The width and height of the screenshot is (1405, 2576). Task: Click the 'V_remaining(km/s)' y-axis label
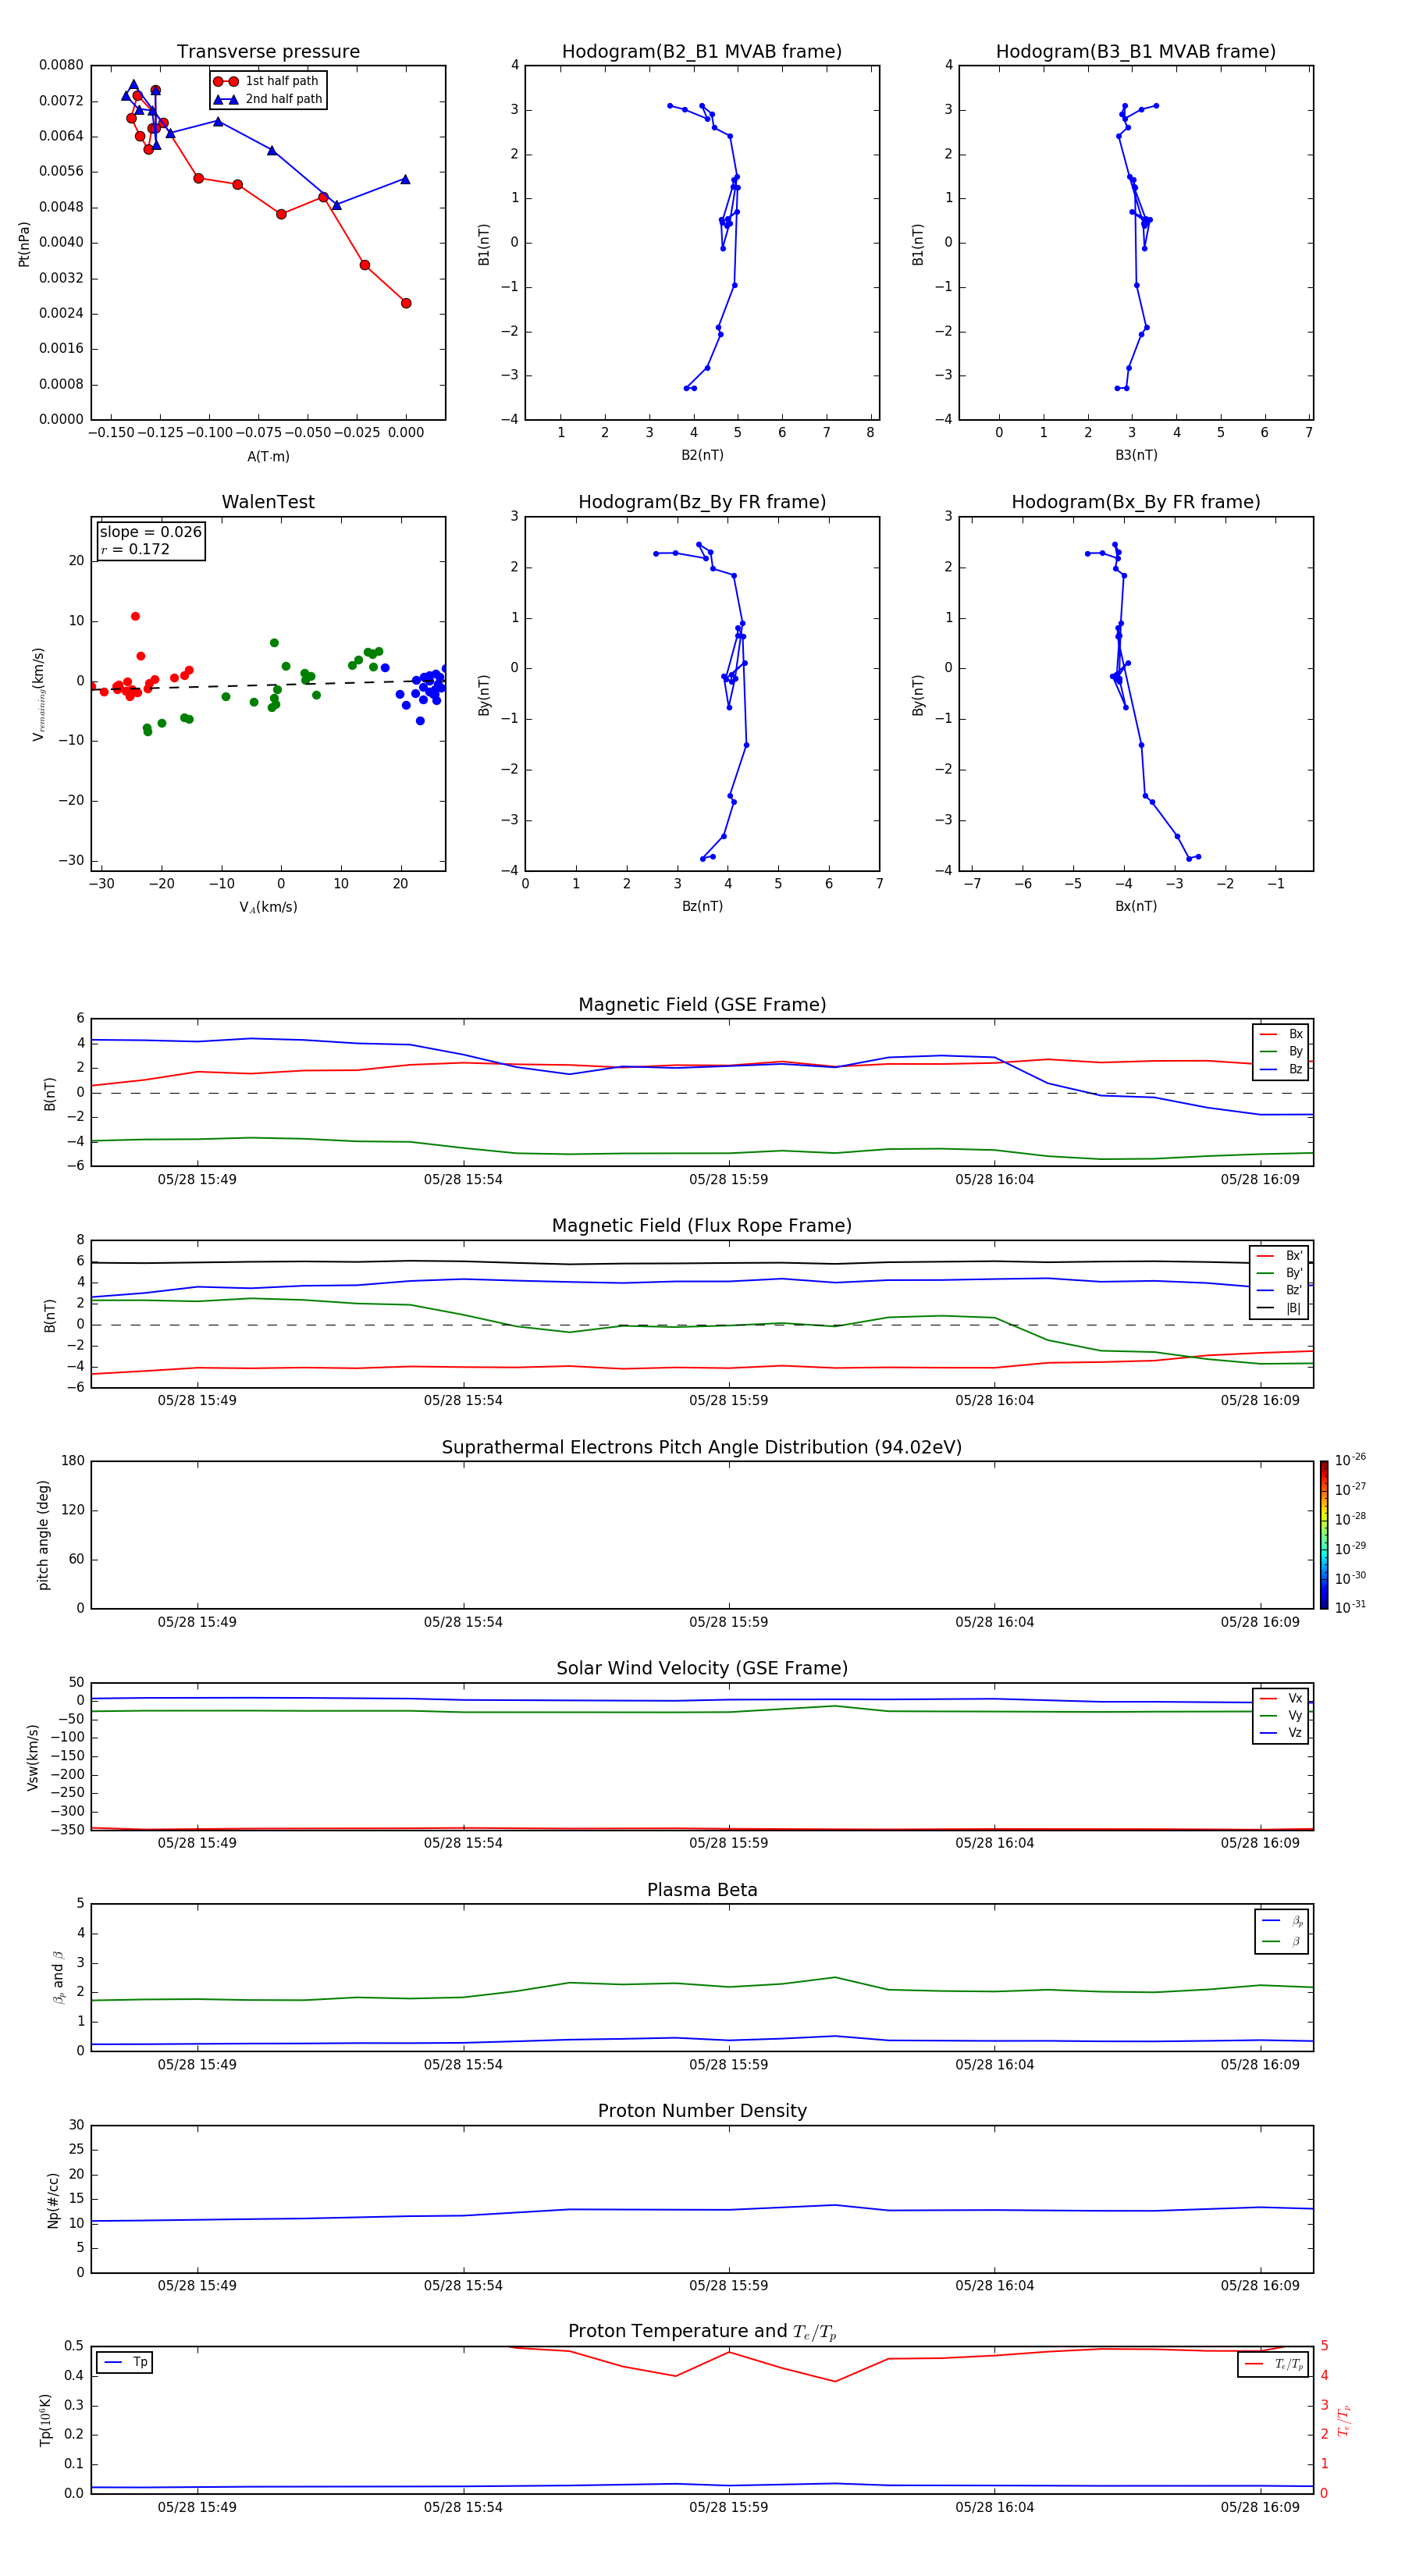(x=38, y=694)
